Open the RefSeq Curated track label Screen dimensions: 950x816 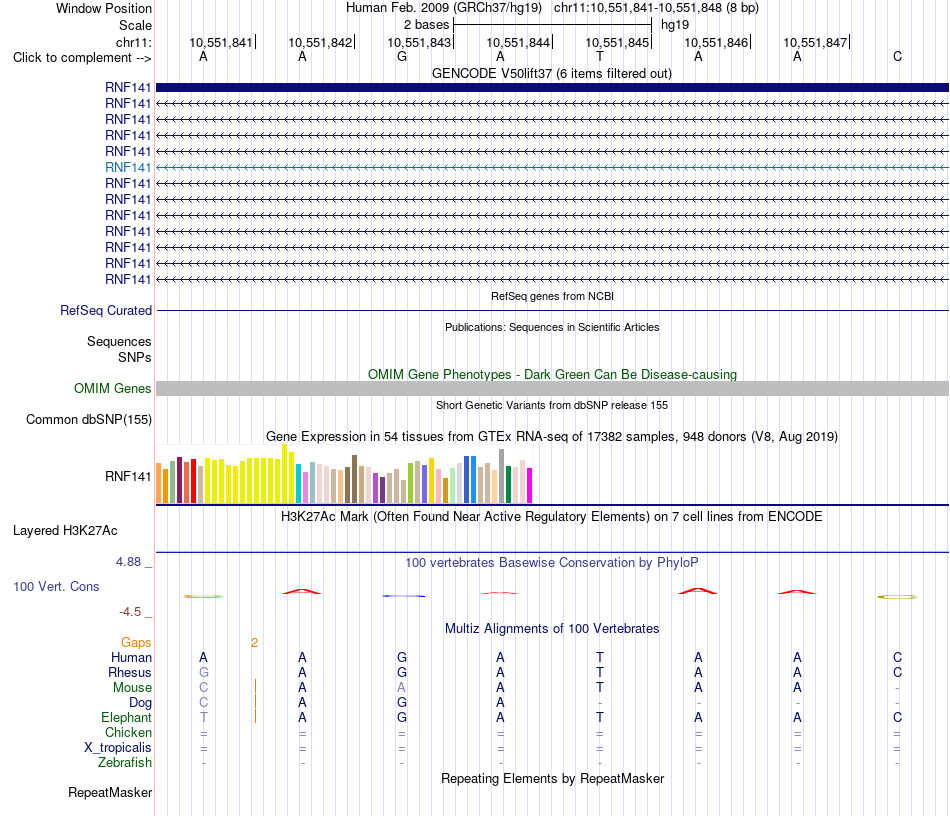point(106,310)
